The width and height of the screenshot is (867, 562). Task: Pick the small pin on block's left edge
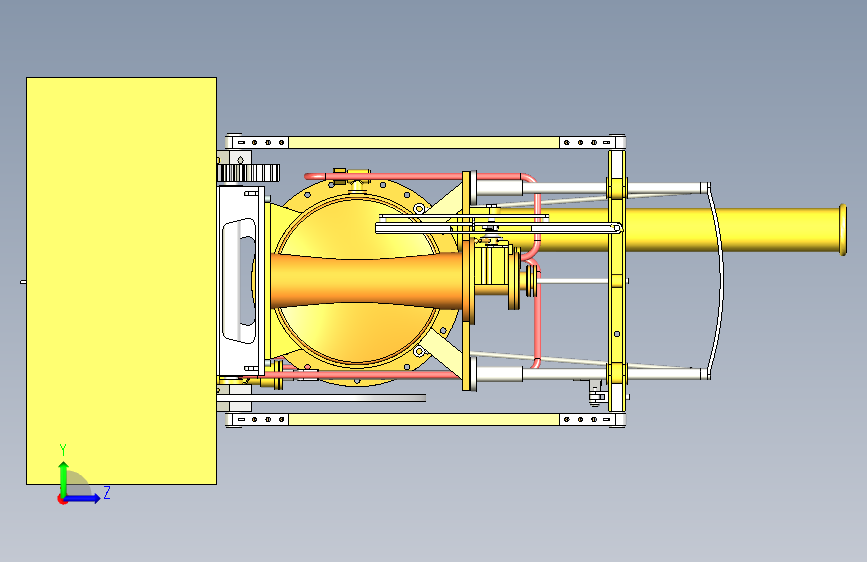[23, 282]
